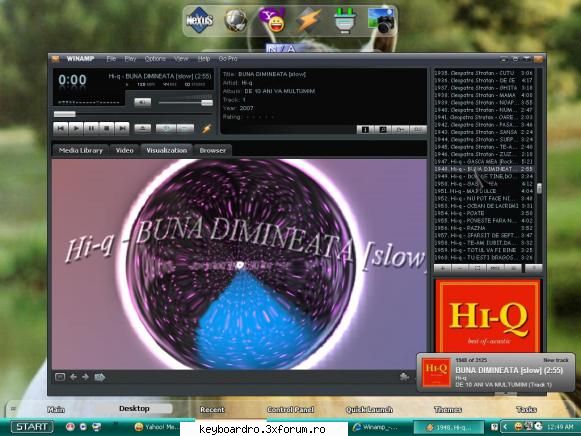Go to previous visualization preset arrow
The width and height of the screenshot is (581, 436).
pyautogui.click(x=73, y=377)
